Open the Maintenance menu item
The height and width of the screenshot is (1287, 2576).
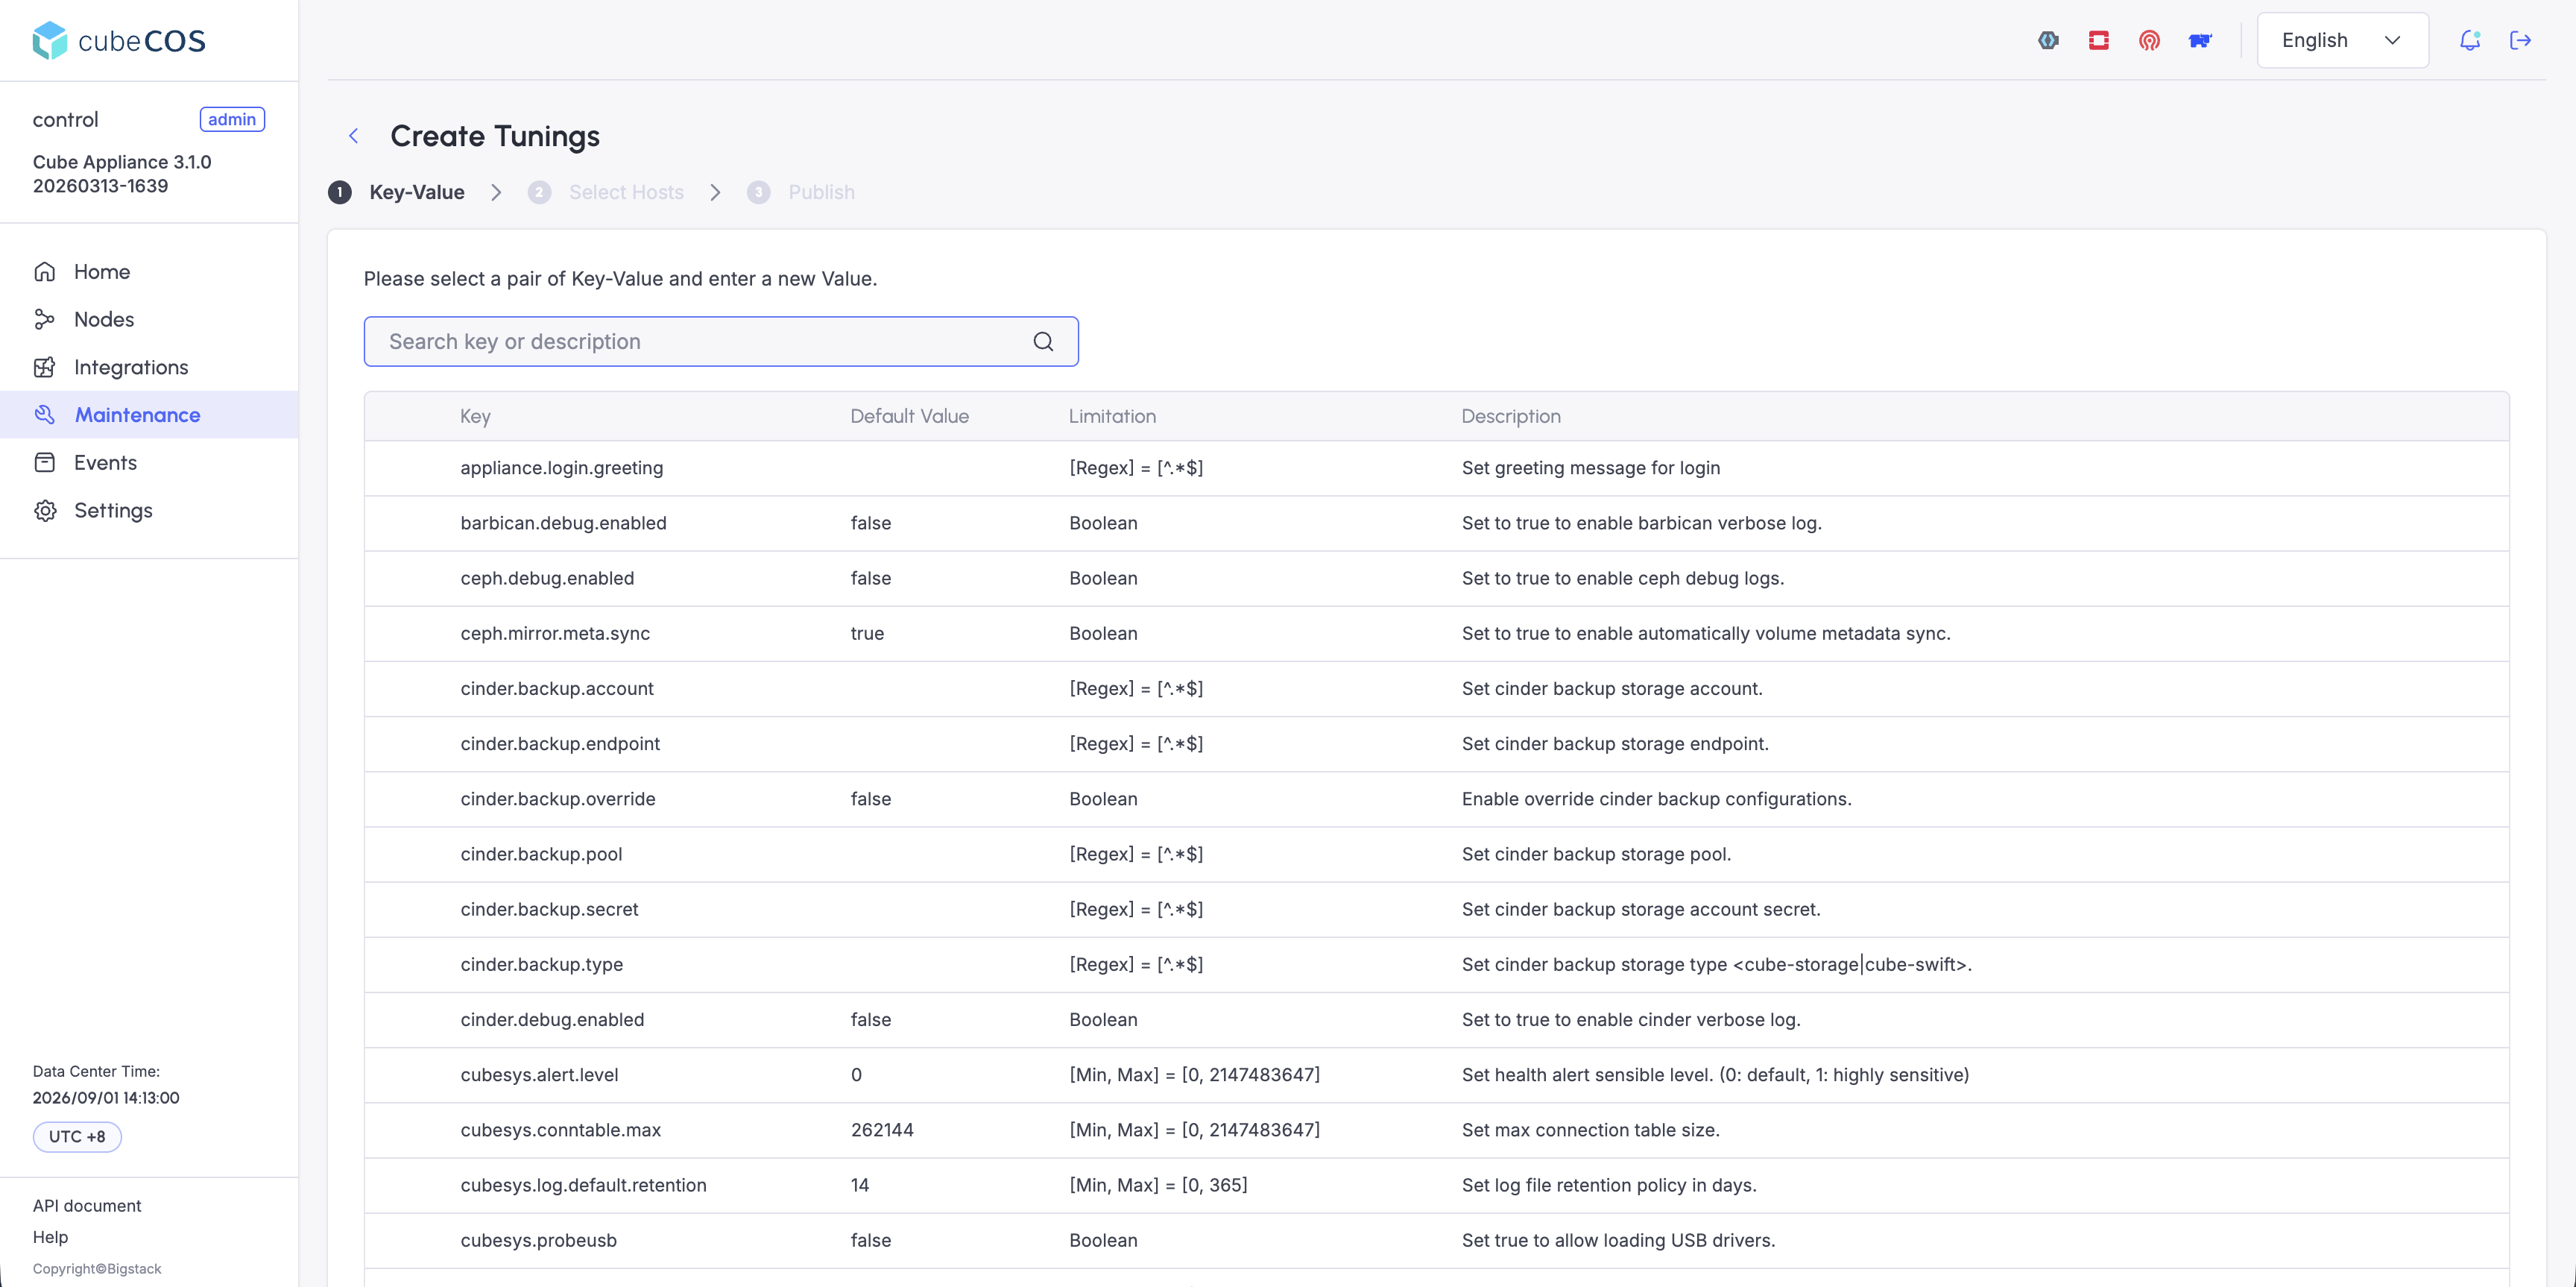click(149, 415)
